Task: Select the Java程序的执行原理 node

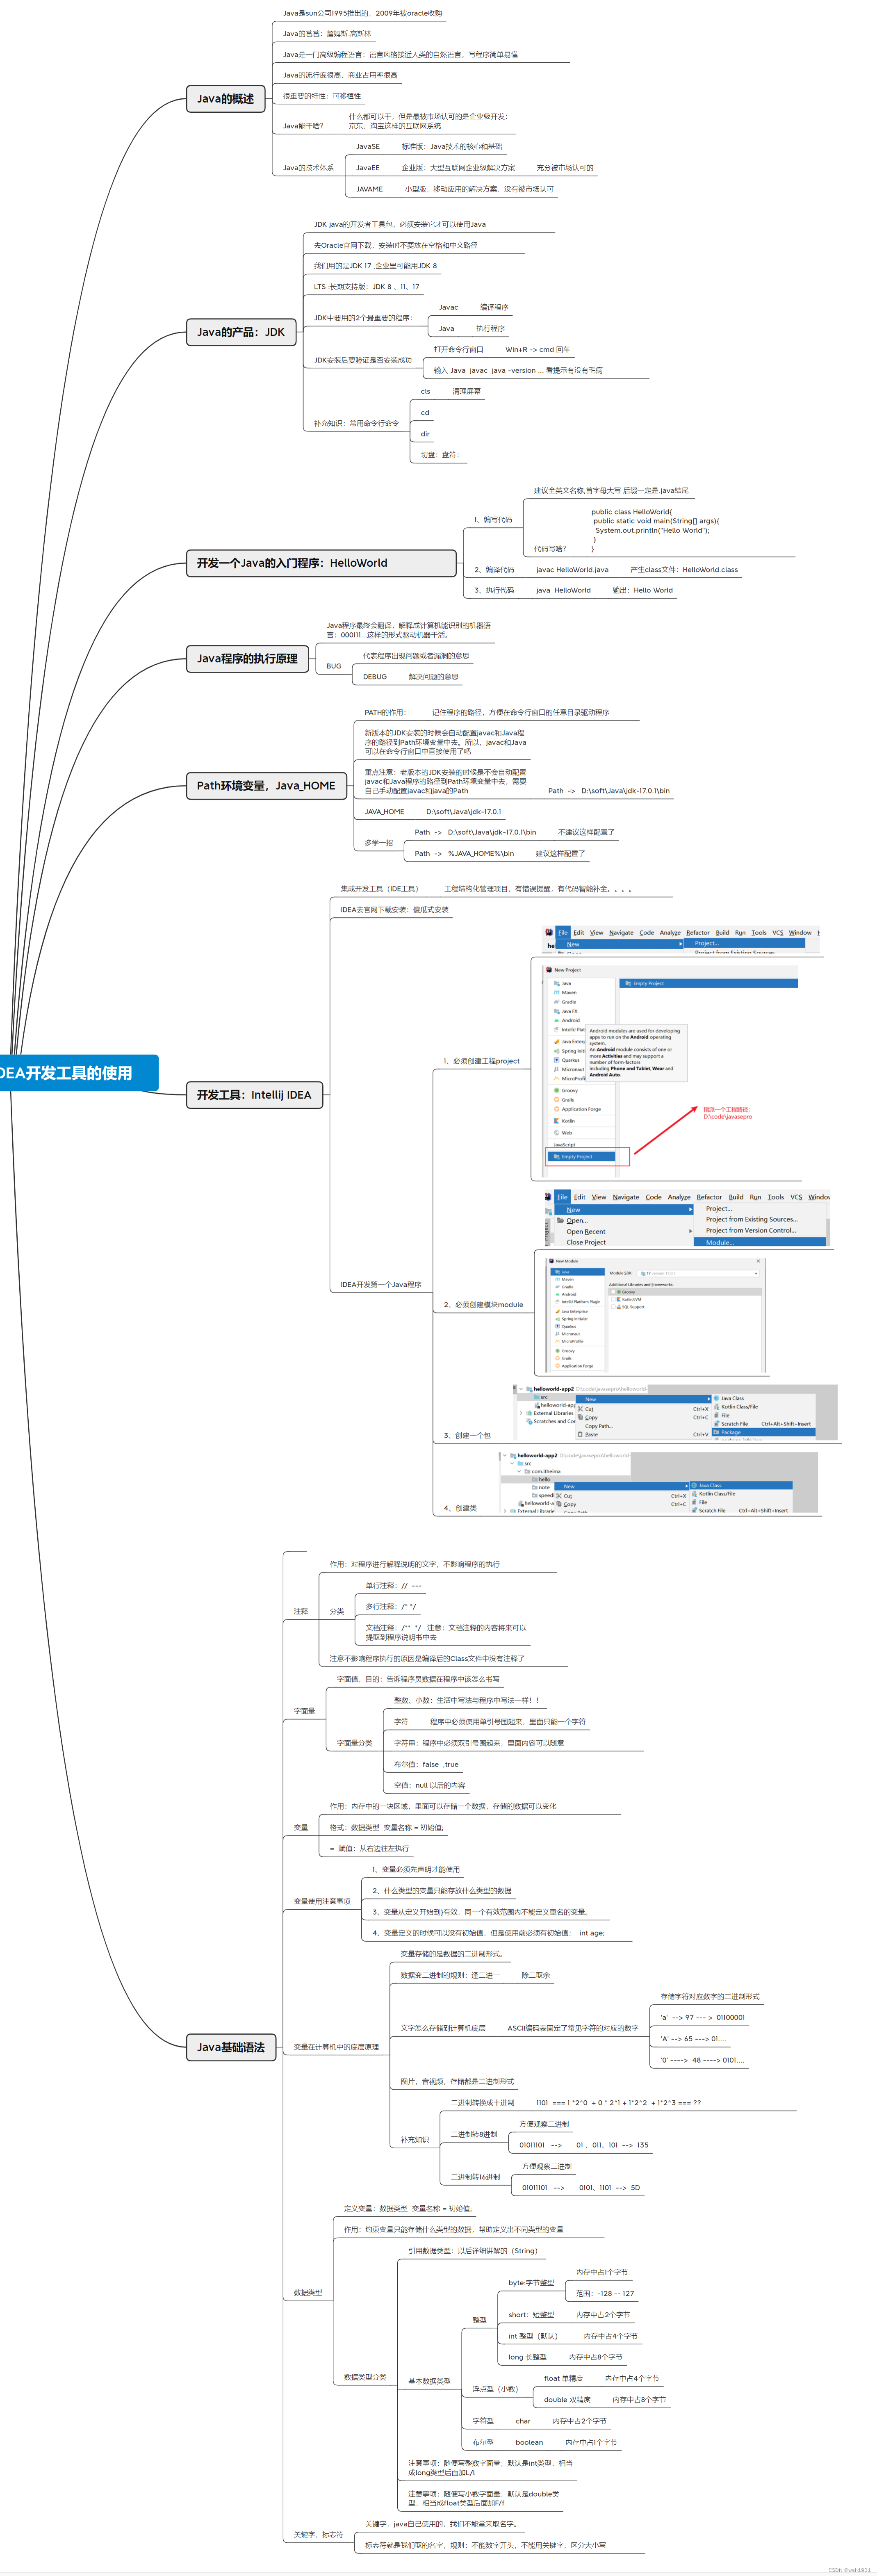Action: pyautogui.click(x=247, y=659)
